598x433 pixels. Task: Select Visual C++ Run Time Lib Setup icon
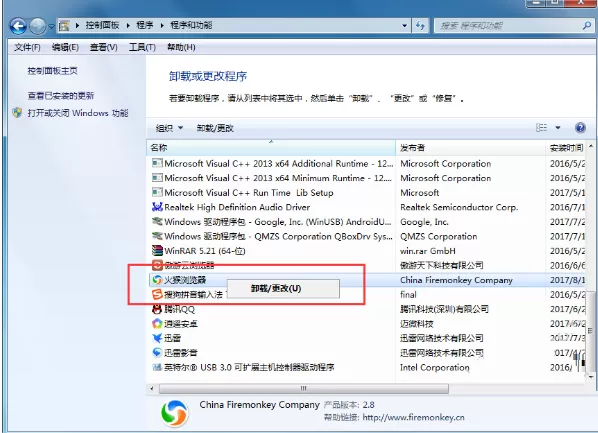tap(157, 192)
